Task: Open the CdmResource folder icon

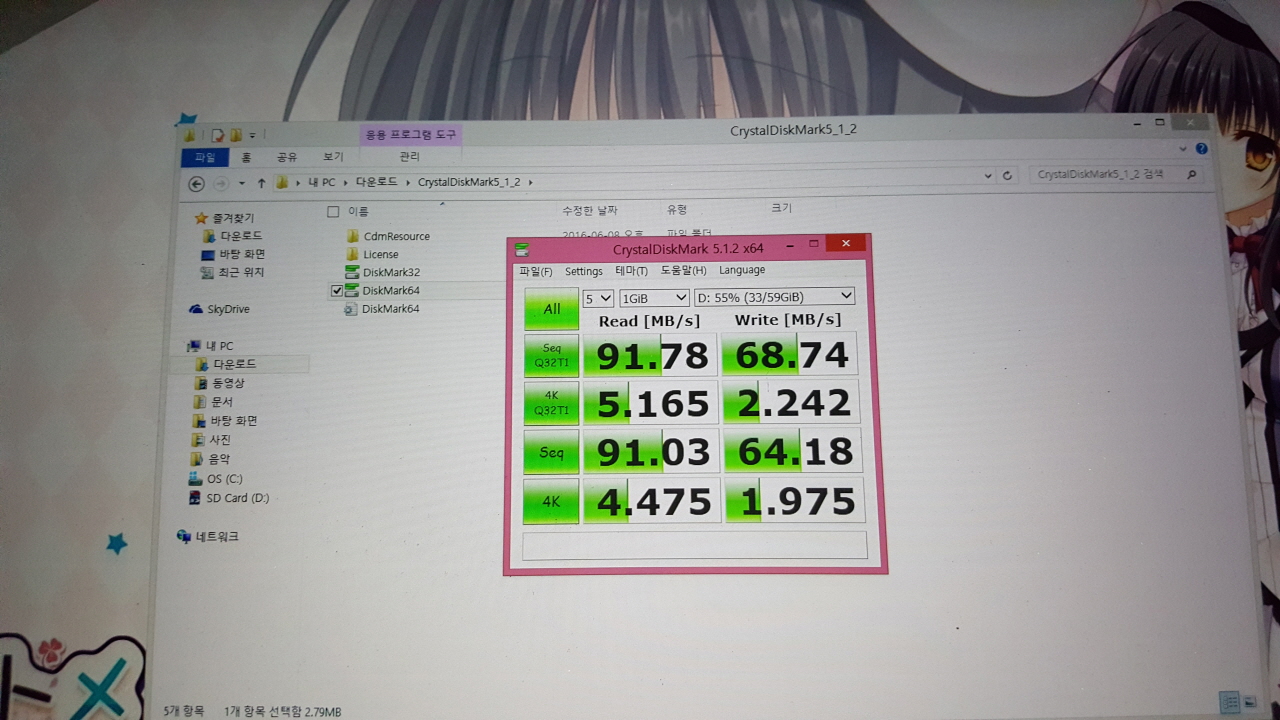Action: point(352,237)
